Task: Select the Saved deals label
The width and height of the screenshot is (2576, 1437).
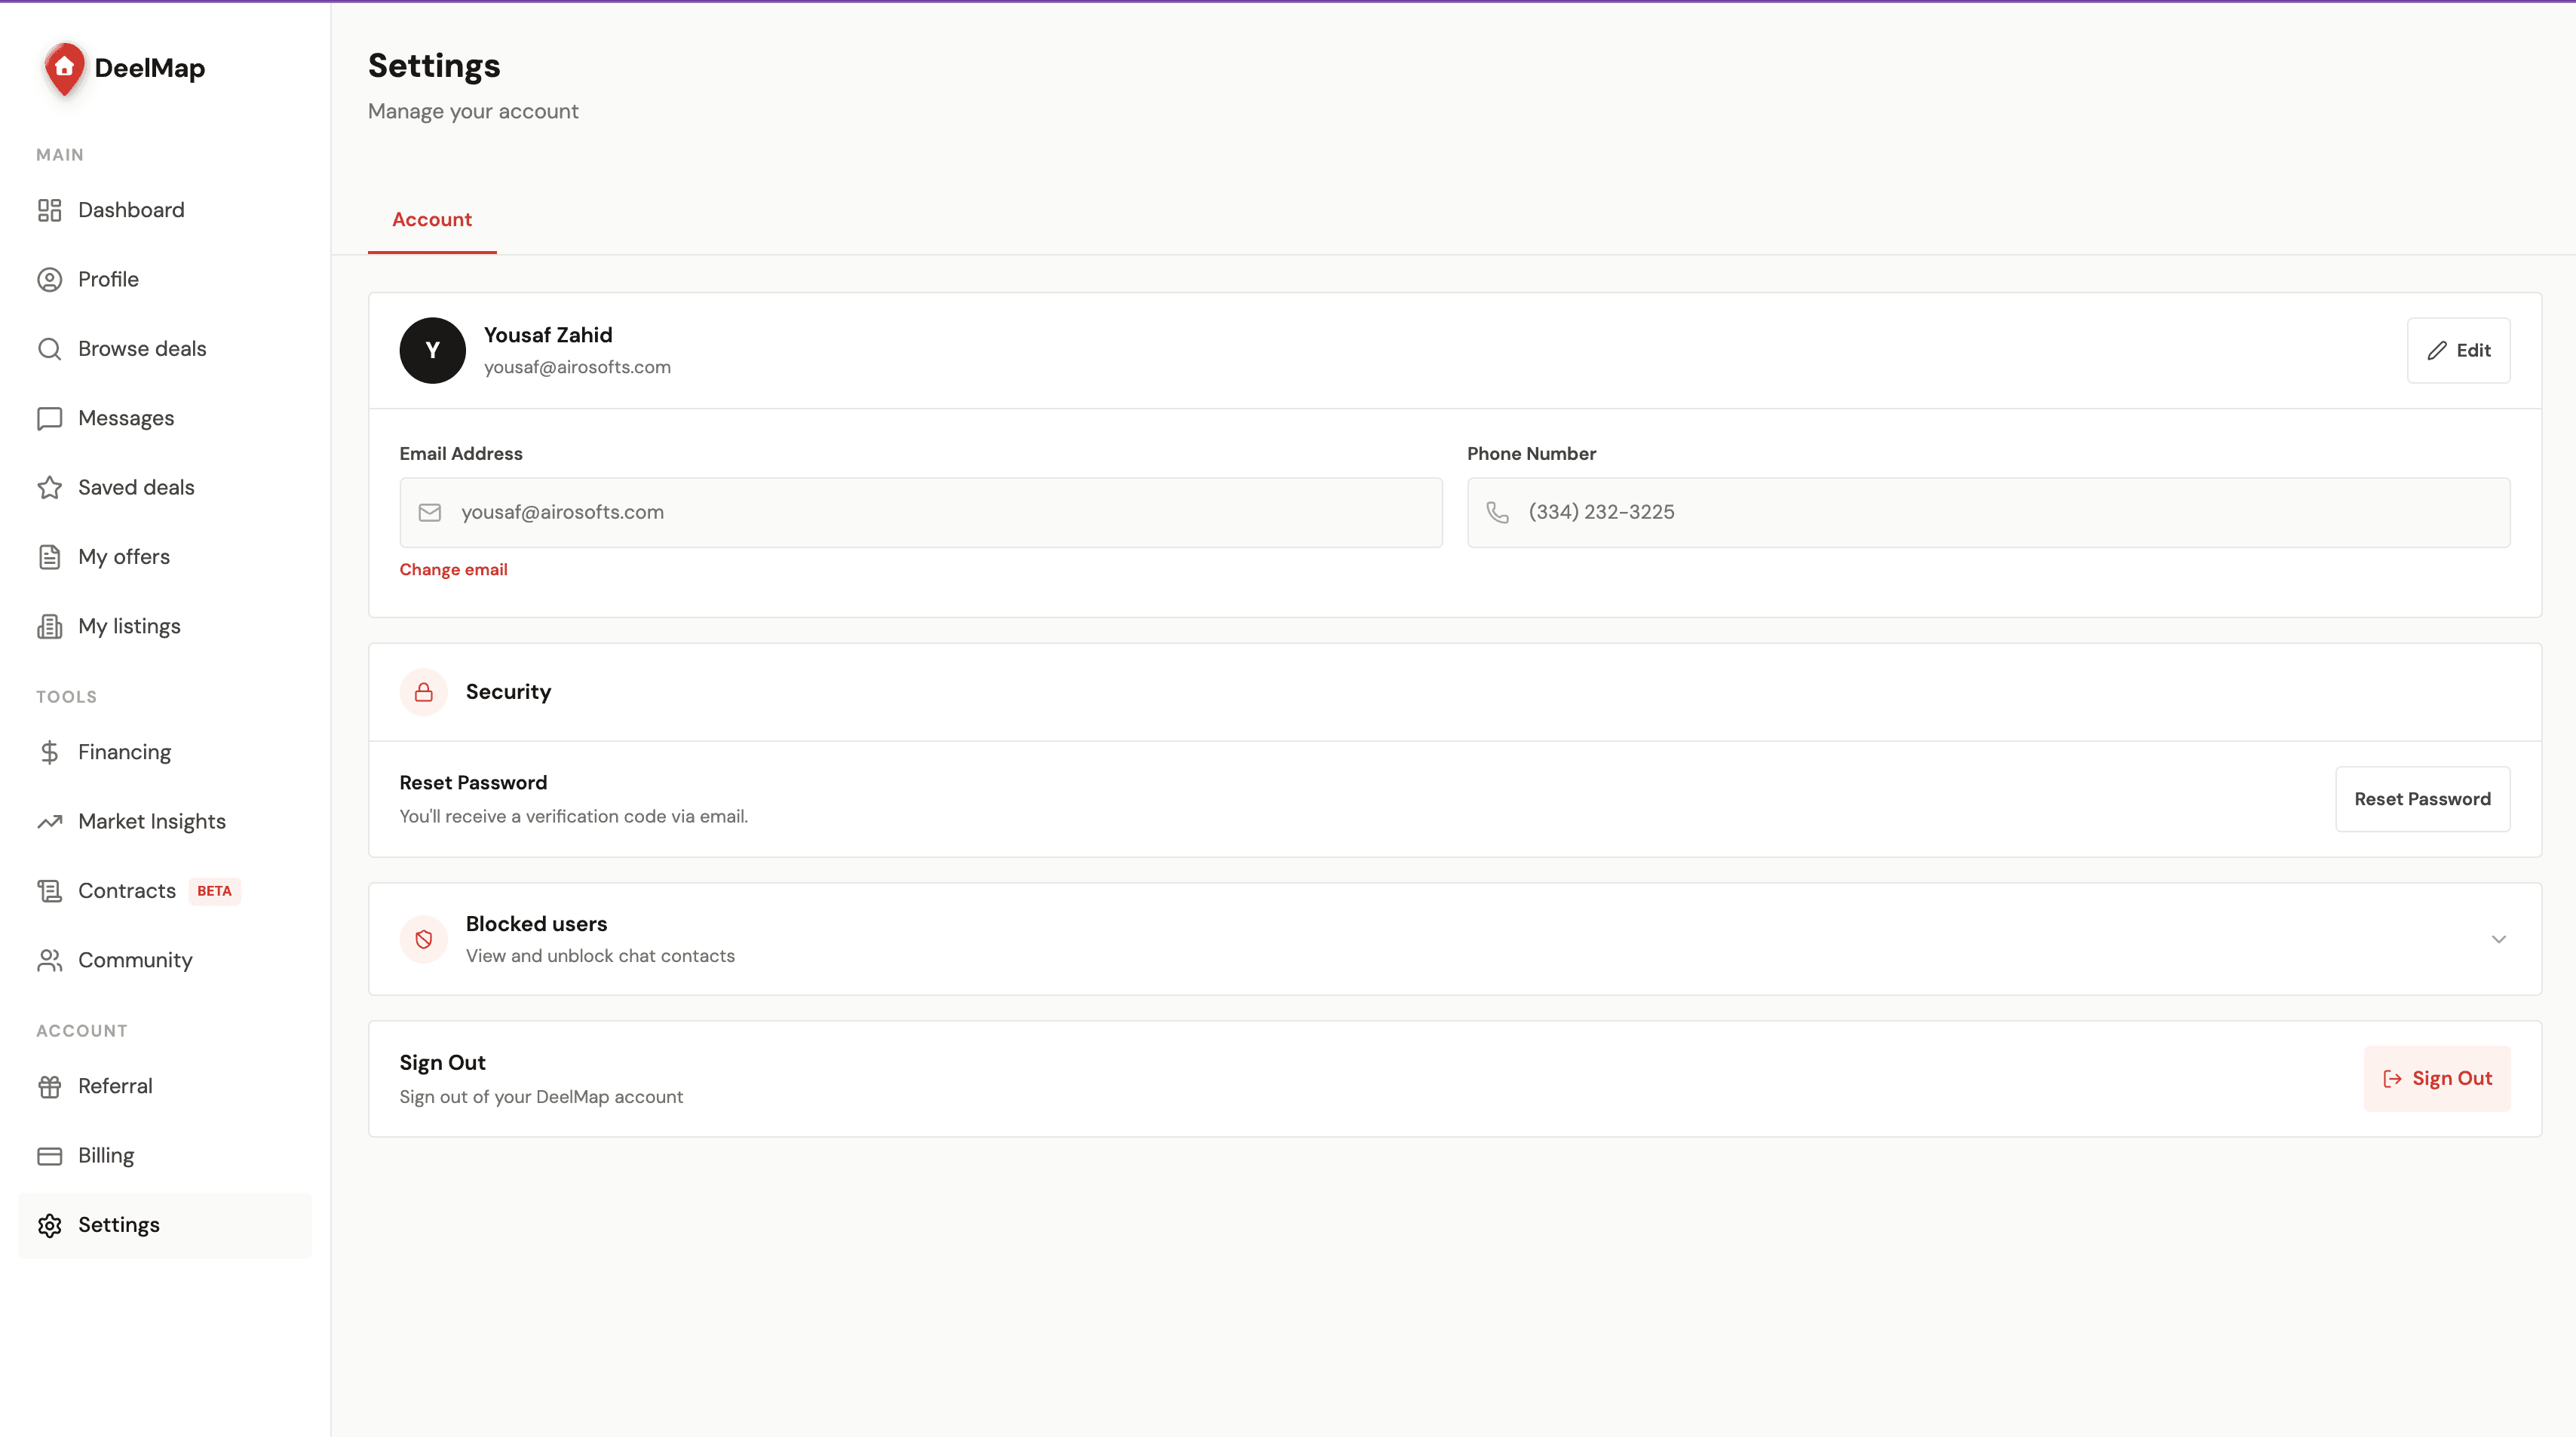Action: pos(137,487)
